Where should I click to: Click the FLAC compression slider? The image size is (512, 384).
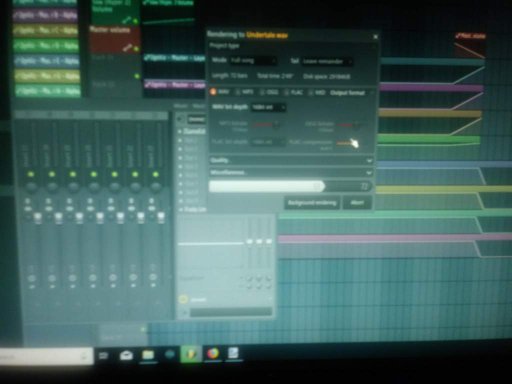pos(345,143)
